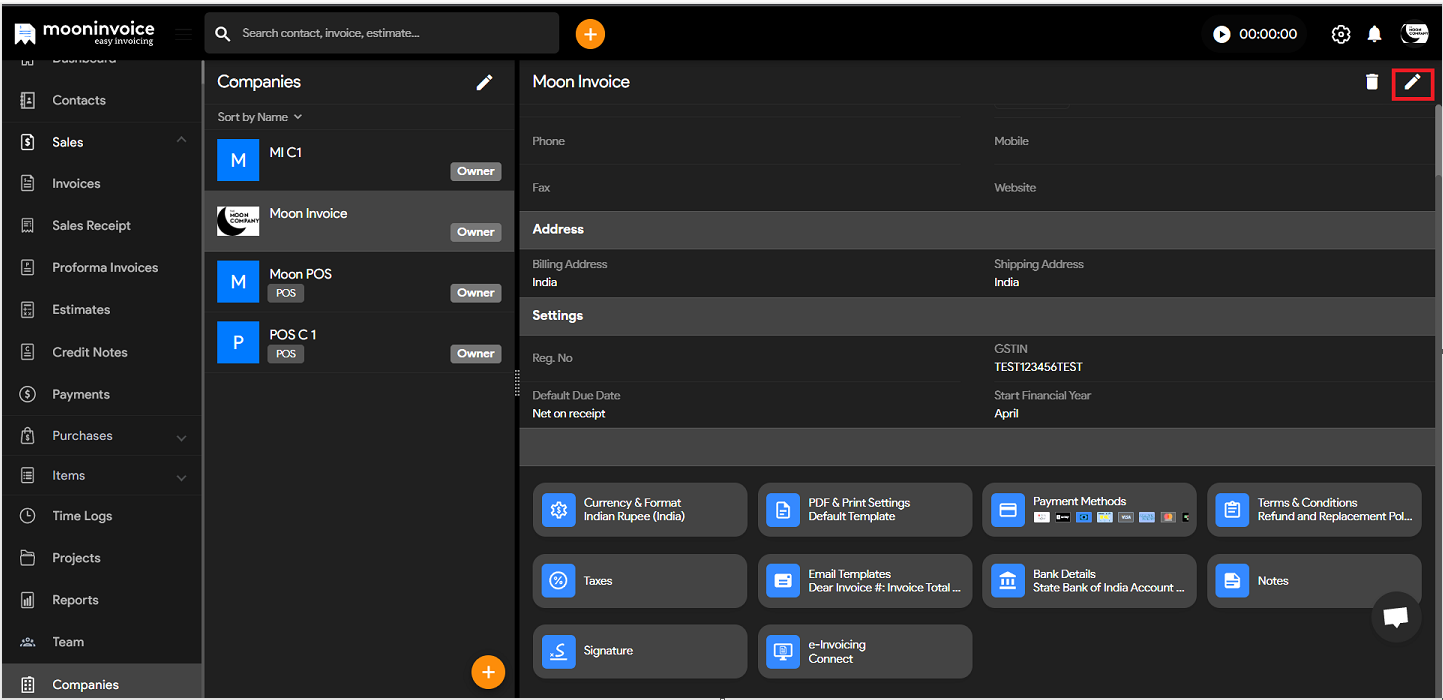Image resolution: width=1443 pixels, height=700 pixels.
Task: Click the search contact, invoice, estimate field
Action: 382,33
